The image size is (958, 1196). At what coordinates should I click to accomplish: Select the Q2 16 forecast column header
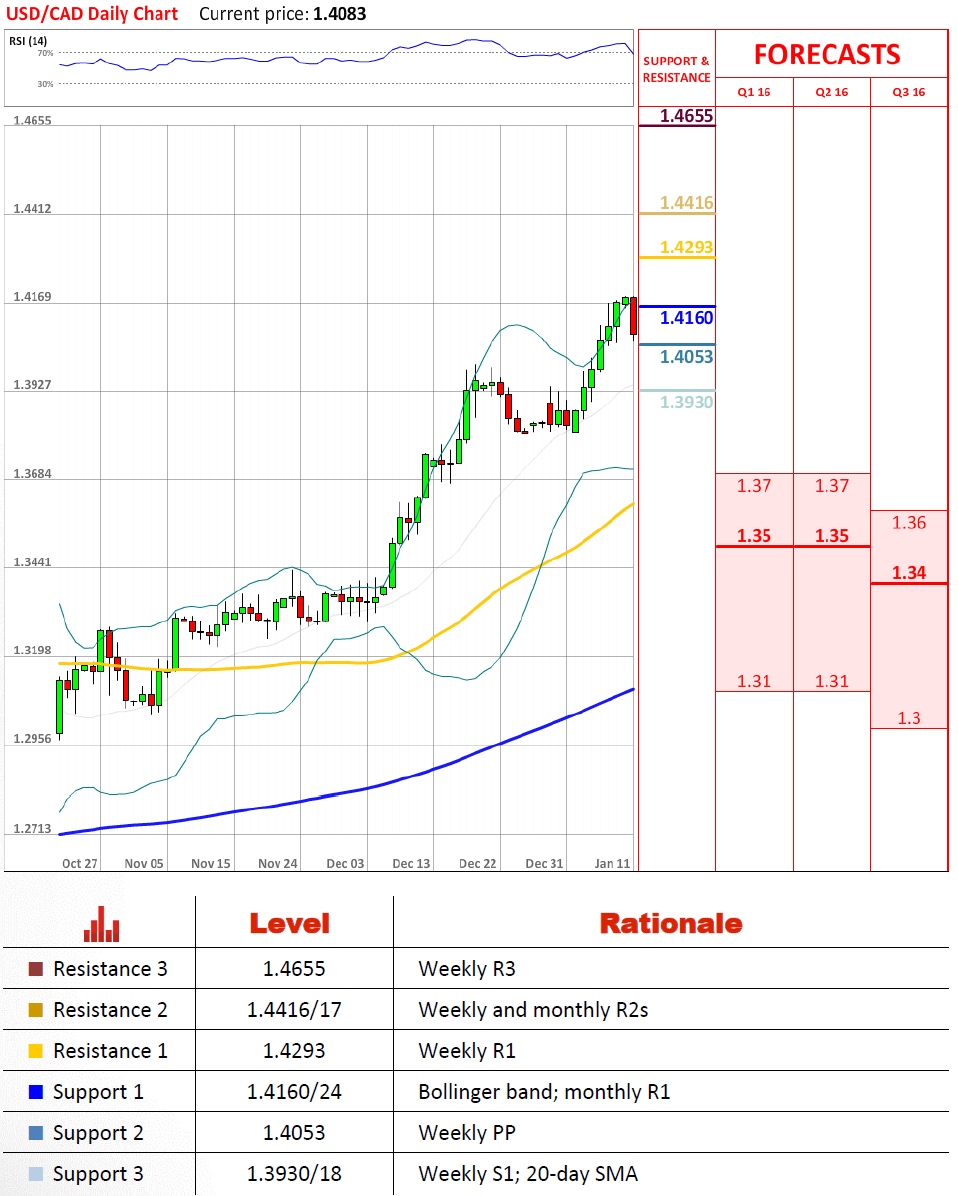point(832,92)
